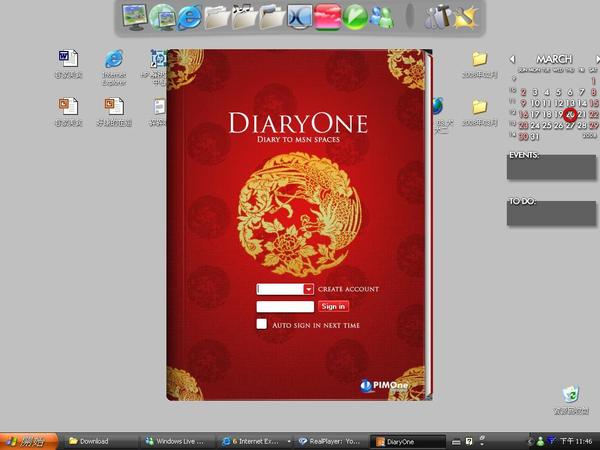This screenshot has height=450, width=600.
Task: Enable Auto sign in next time checkbox
Action: pyautogui.click(x=262, y=324)
